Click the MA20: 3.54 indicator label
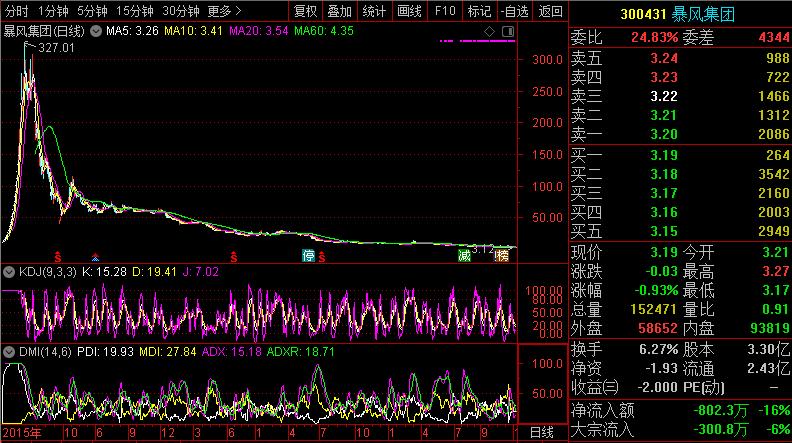The height and width of the screenshot is (443, 792). point(259,31)
